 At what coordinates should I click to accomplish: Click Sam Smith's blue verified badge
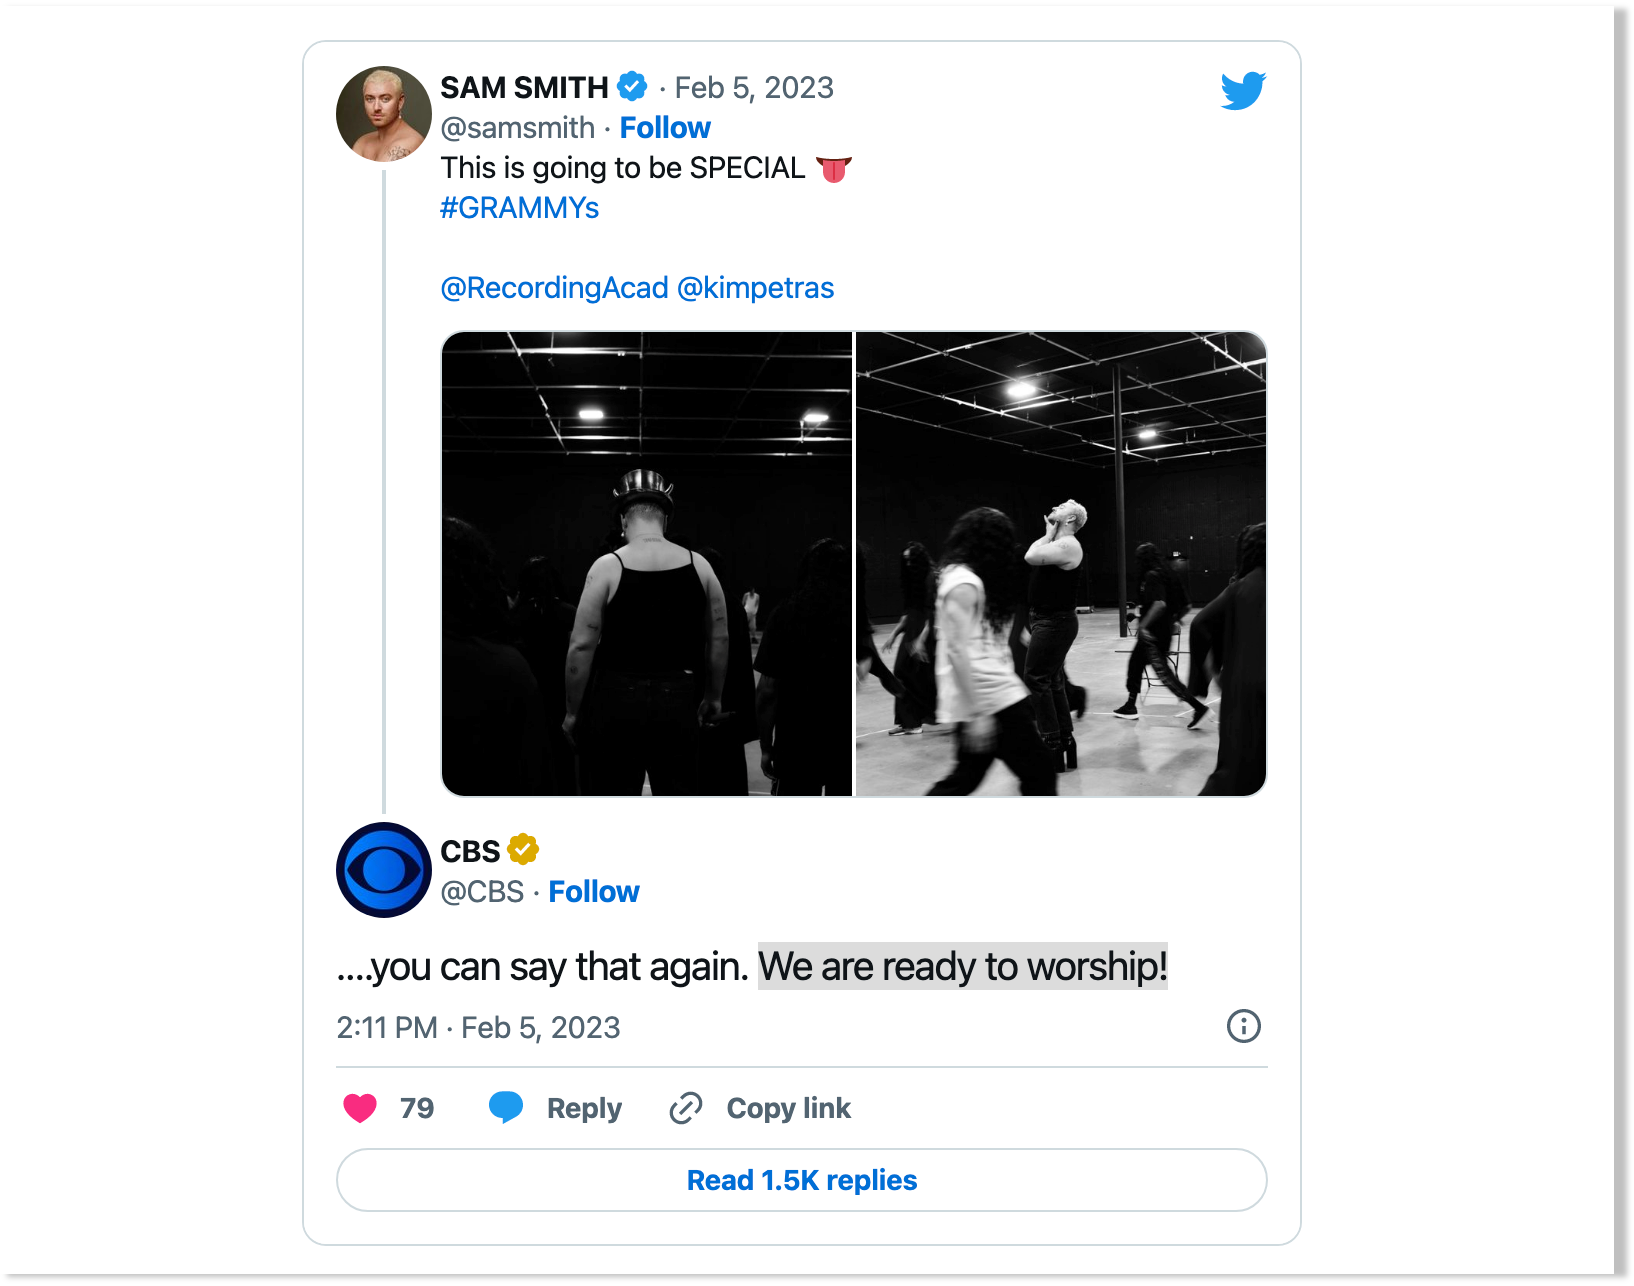[x=632, y=87]
